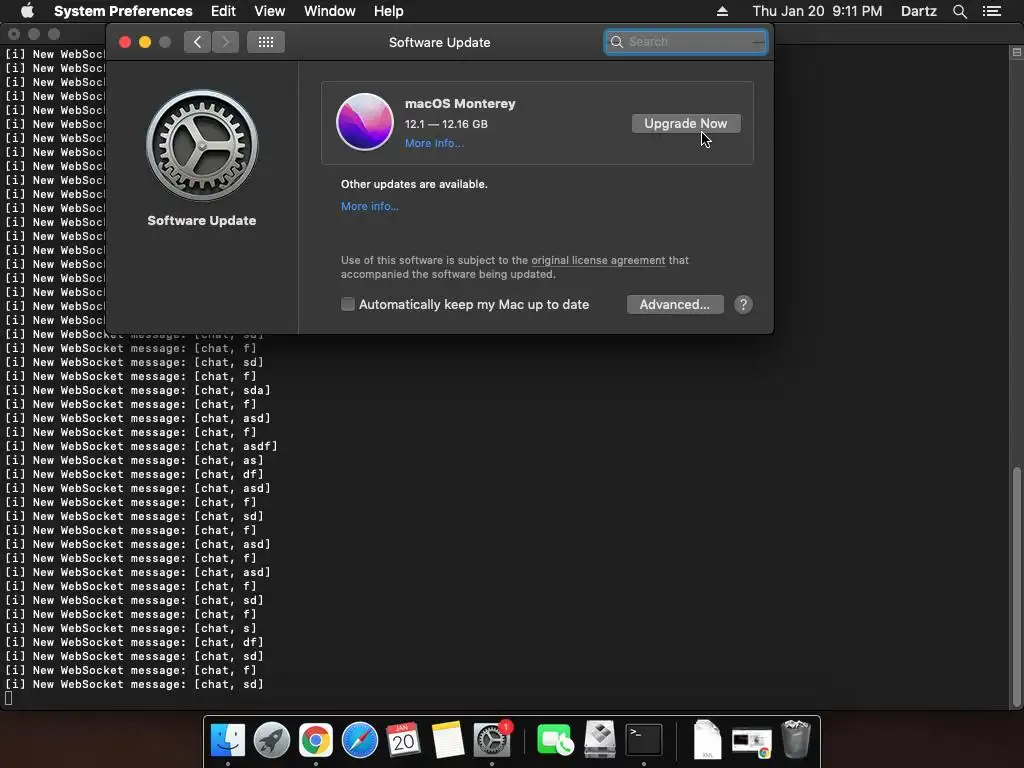This screenshot has width=1024, height=768.
Task: Click the eject icon in menu bar
Action: click(x=722, y=11)
